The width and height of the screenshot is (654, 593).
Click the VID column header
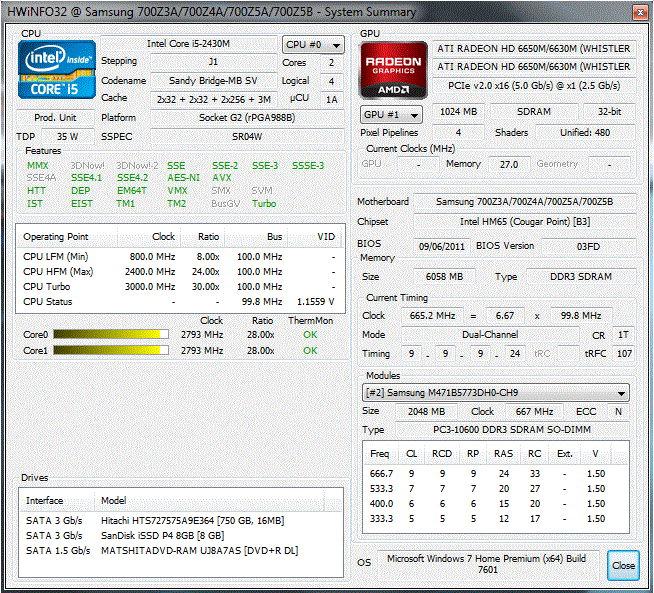(x=316, y=237)
